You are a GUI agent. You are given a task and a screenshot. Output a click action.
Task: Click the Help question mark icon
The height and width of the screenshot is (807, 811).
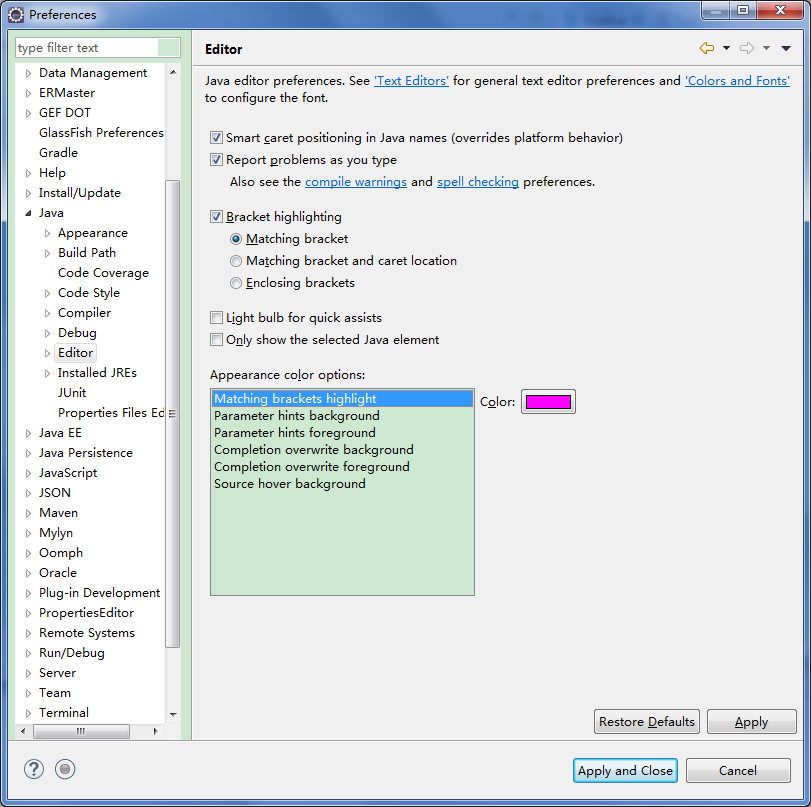pyautogui.click(x=34, y=769)
